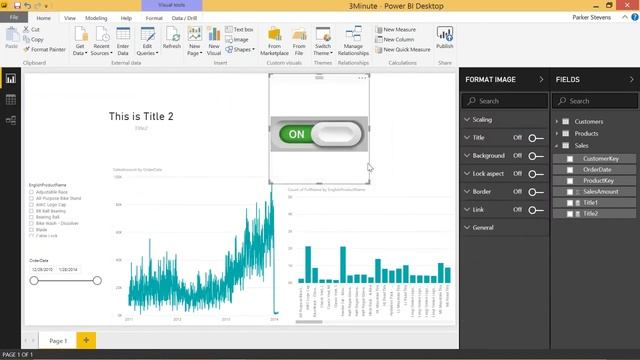Open the Switch Theme menu

point(323,41)
